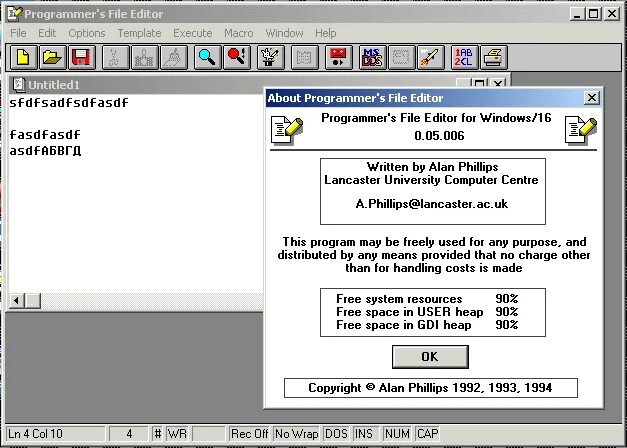Open the Options menu

pos(87,33)
